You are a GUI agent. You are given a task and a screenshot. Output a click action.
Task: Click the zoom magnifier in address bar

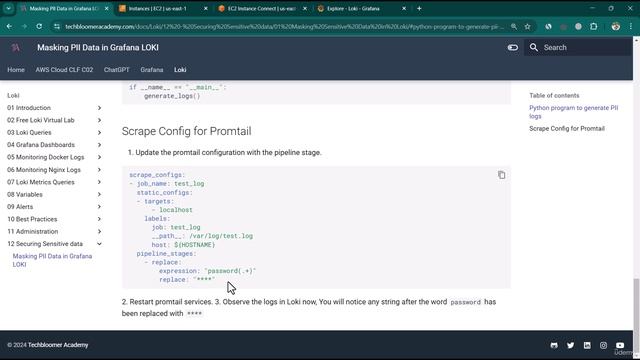click(x=514, y=27)
